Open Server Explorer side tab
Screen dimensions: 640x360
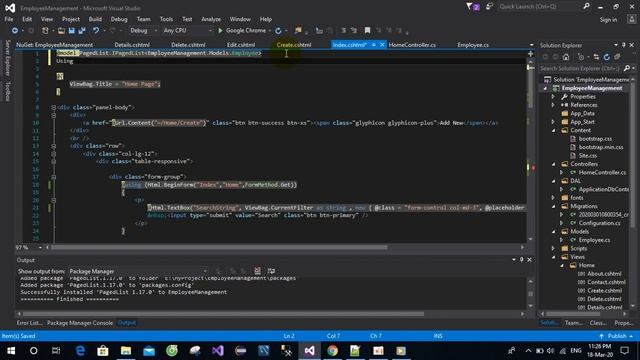pos(7,58)
